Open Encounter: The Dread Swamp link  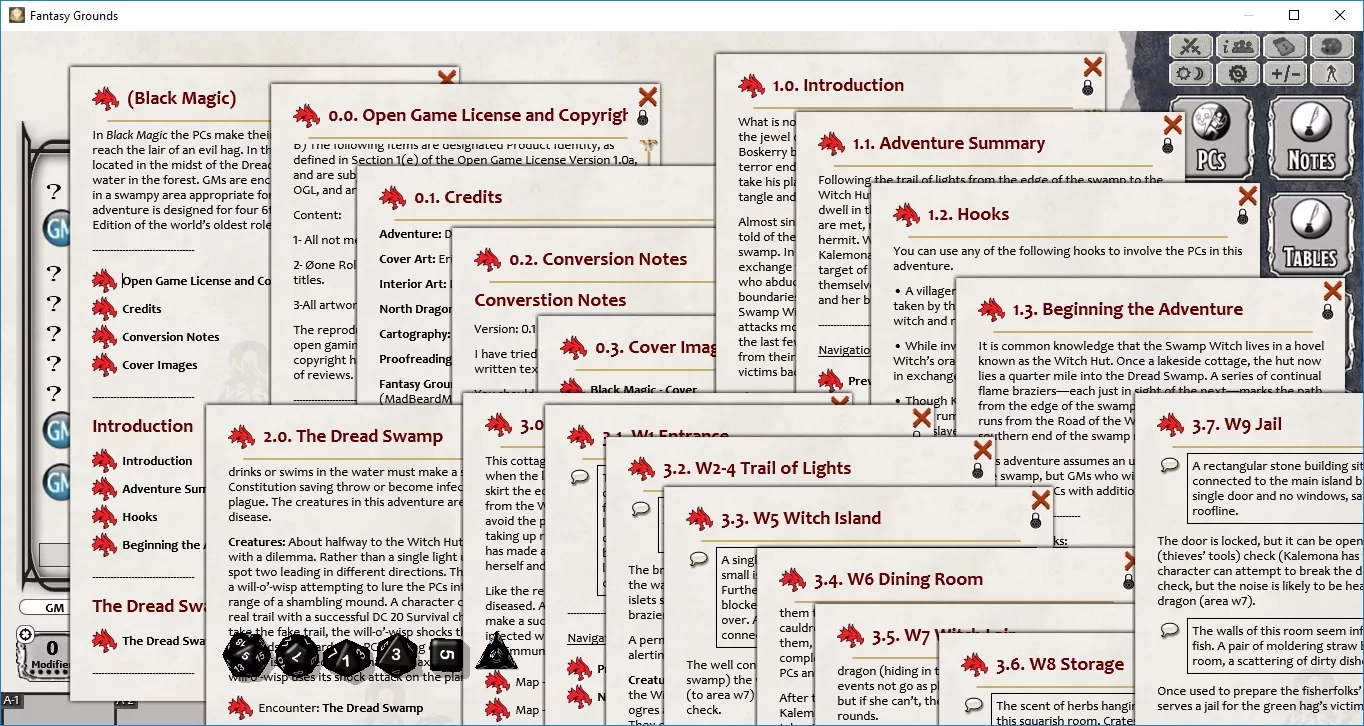coord(343,708)
